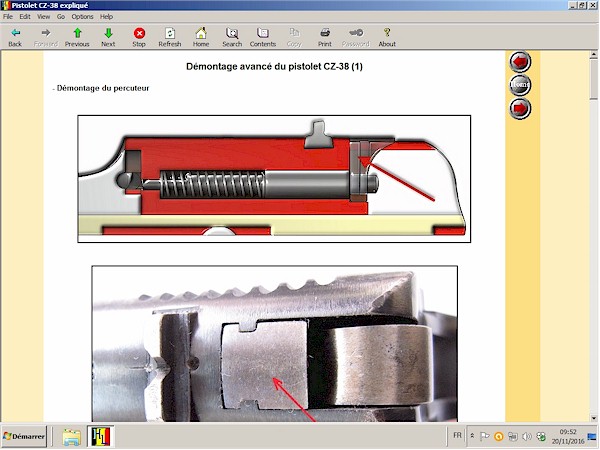Click the heading Démontage avancé du pistolet CZ-38
The width and height of the screenshot is (600, 450).
tap(274, 67)
